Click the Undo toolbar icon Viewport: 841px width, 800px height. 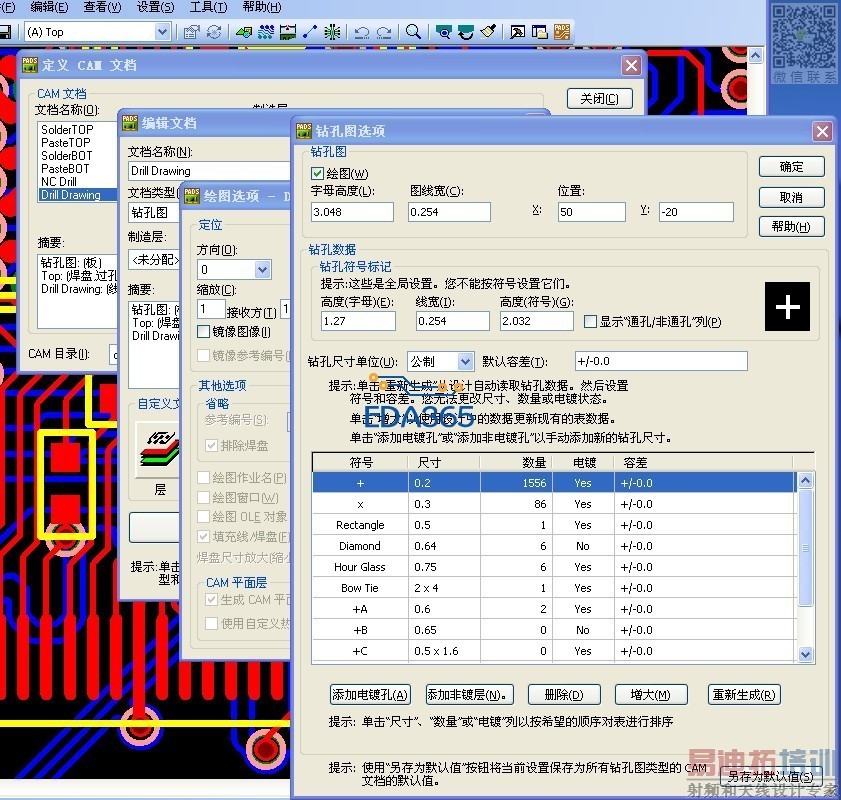click(362, 32)
